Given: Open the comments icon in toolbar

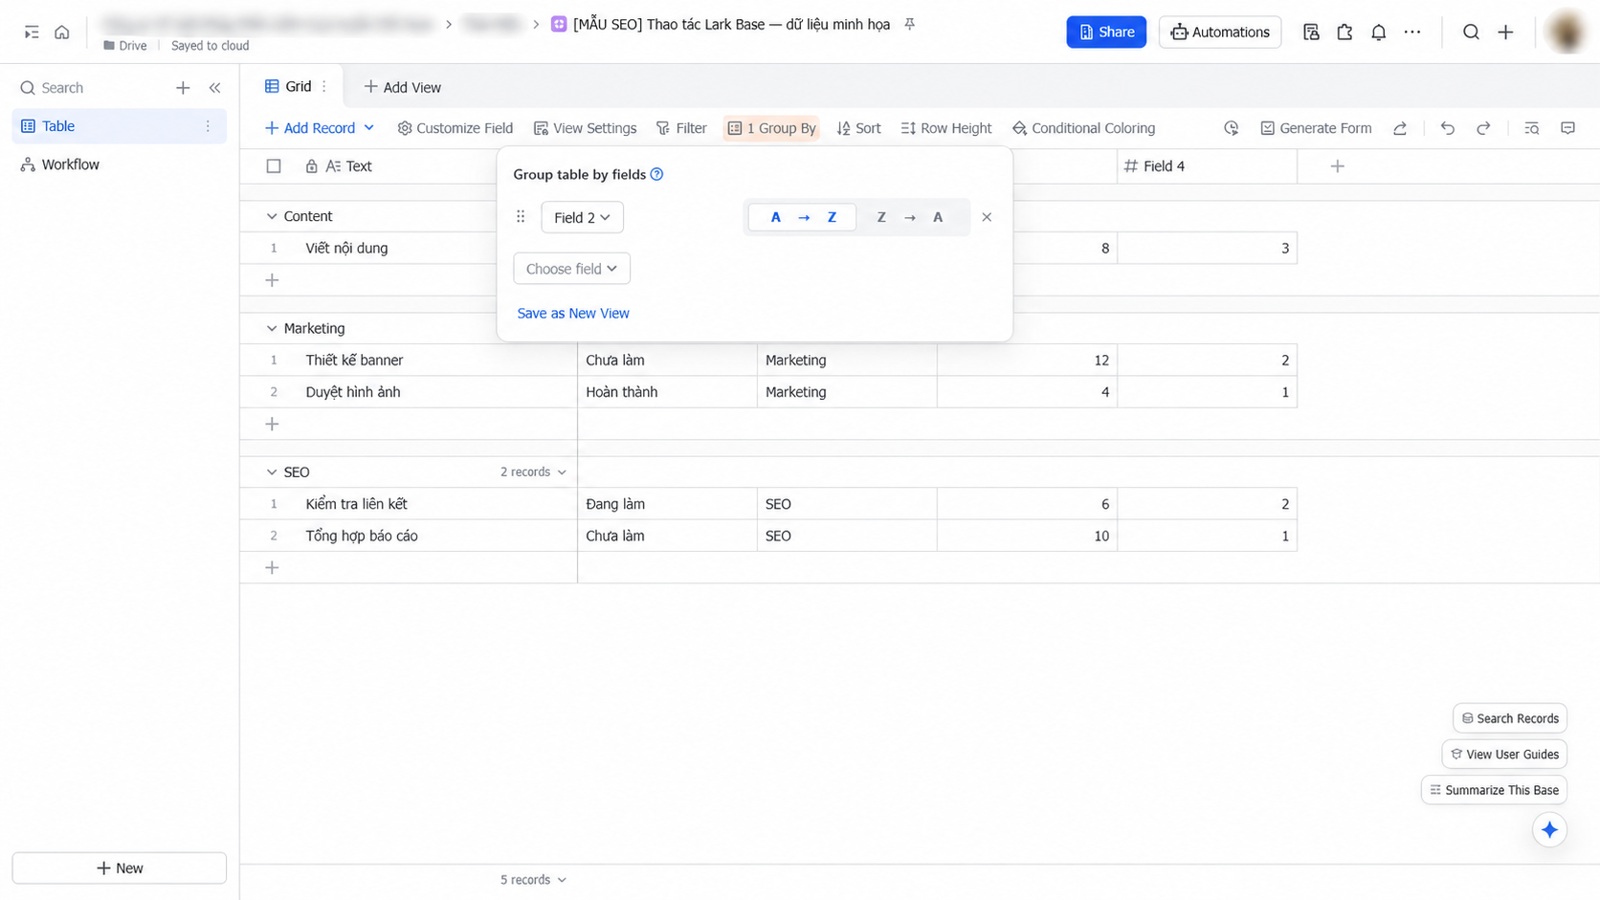Looking at the screenshot, I should pos(1567,128).
